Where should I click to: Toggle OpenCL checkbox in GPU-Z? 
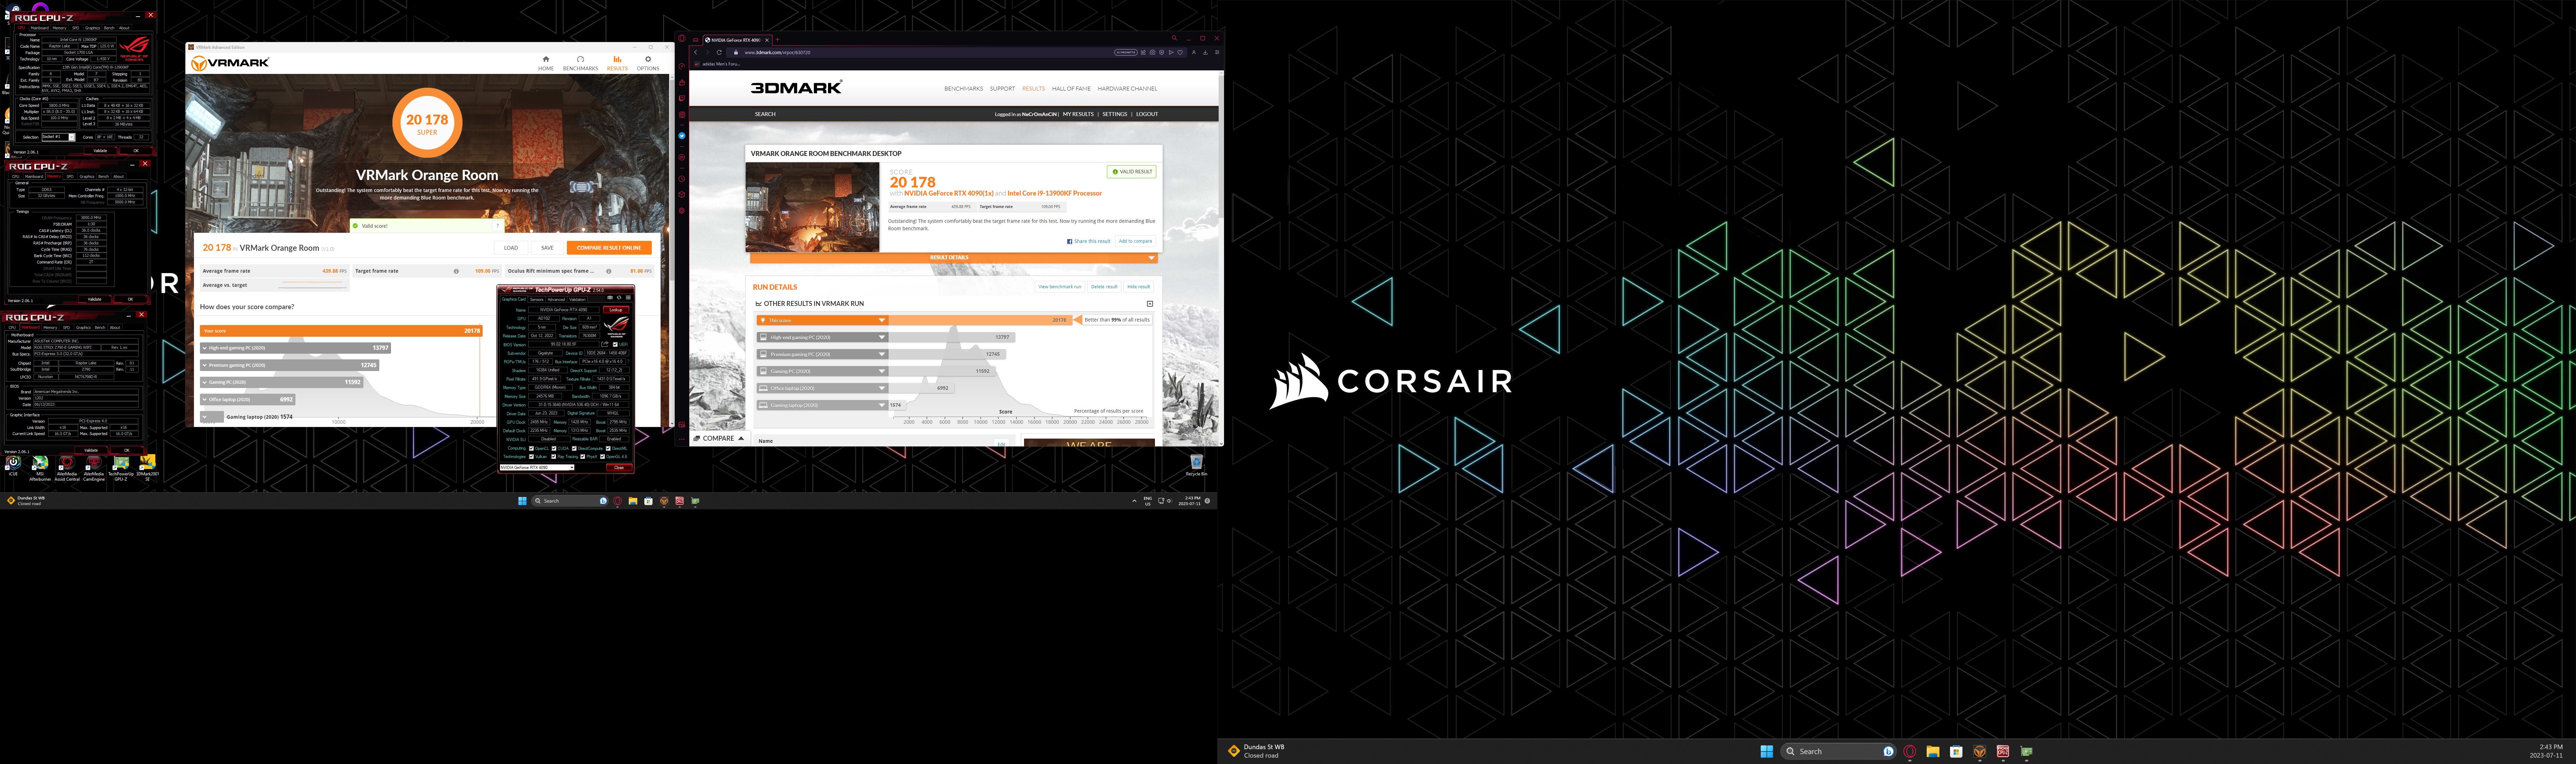pos(531,448)
